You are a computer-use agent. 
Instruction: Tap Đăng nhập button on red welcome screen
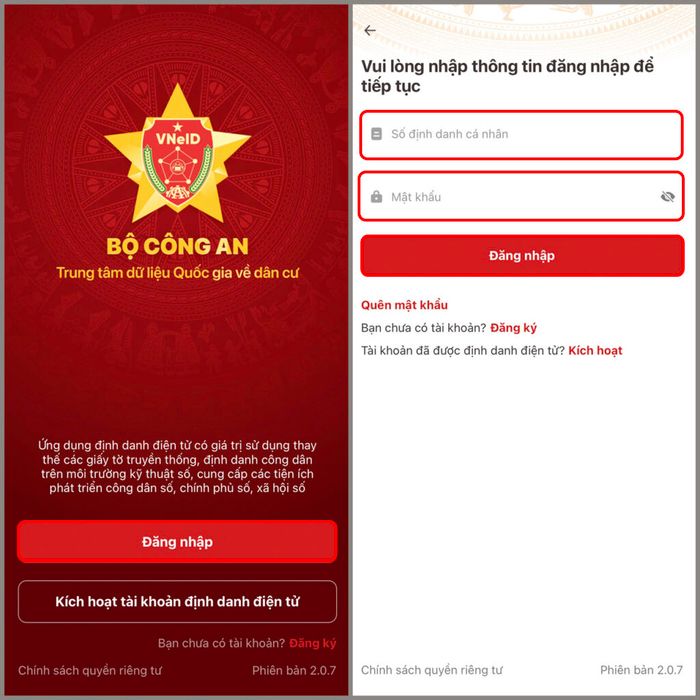tap(177, 542)
